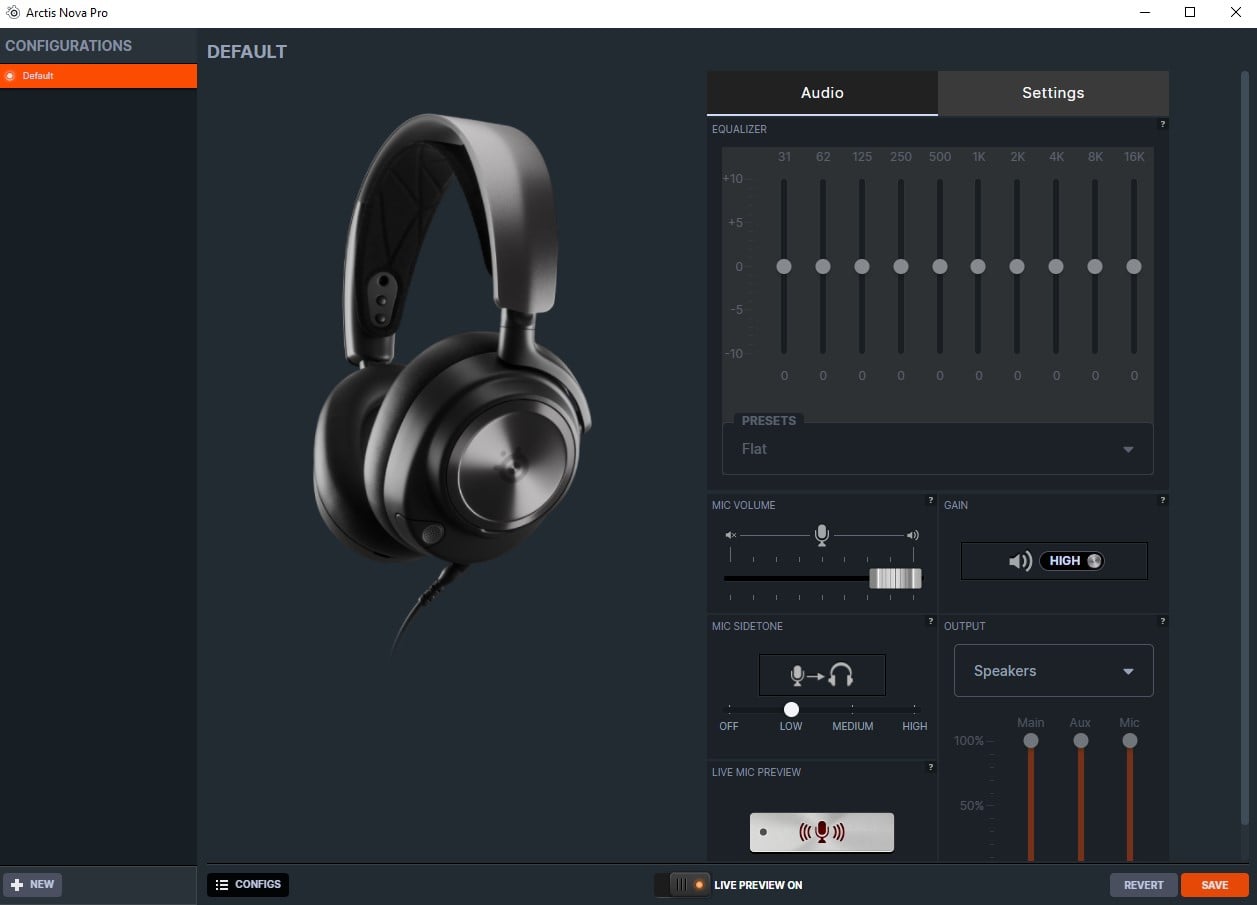Image resolution: width=1257 pixels, height=905 pixels.
Task: Click the Revert button
Action: tap(1143, 885)
